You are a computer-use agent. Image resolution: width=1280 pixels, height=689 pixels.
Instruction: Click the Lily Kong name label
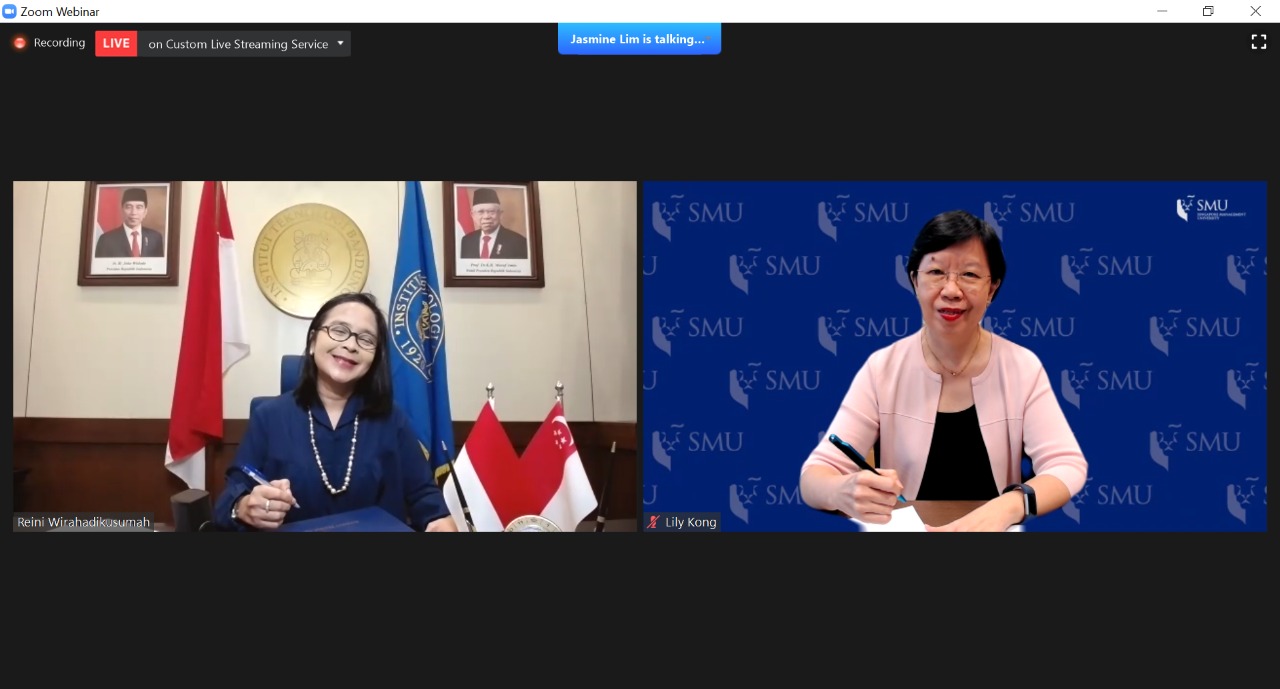(x=690, y=522)
